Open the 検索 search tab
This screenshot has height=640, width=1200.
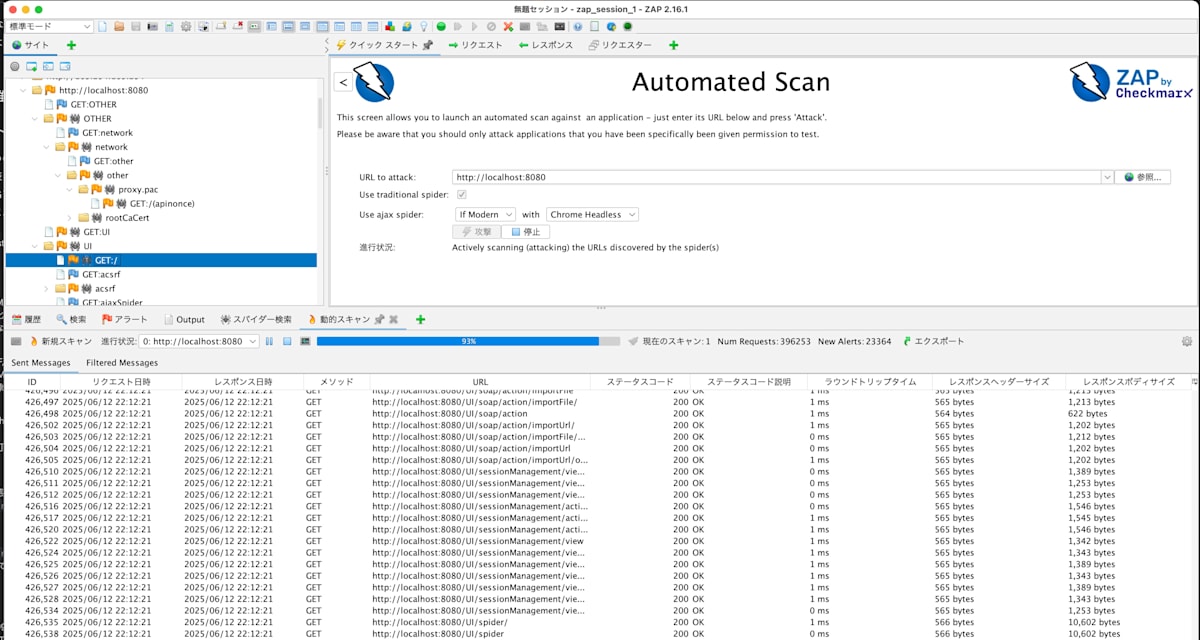[71, 319]
